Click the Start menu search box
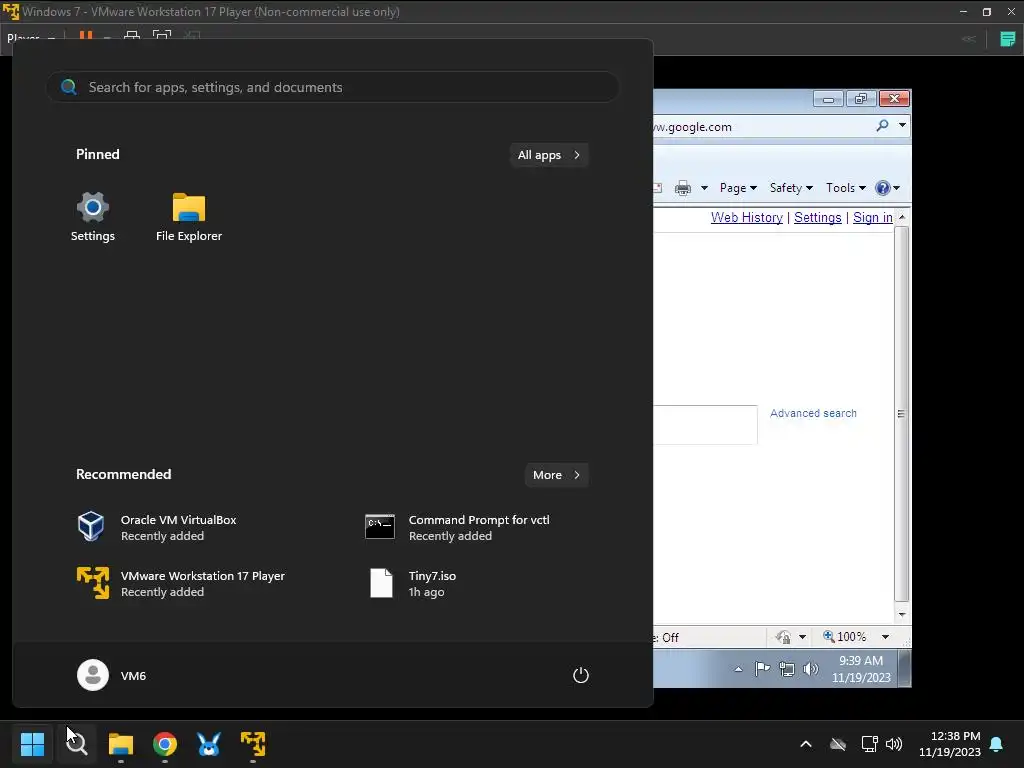Viewport: 1024px width, 768px height. pyautogui.click(x=333, y=87)
